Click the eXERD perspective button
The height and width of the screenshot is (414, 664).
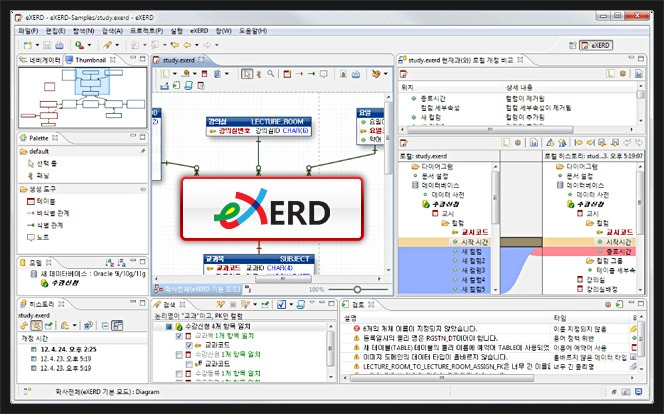[x=596, y=45]
